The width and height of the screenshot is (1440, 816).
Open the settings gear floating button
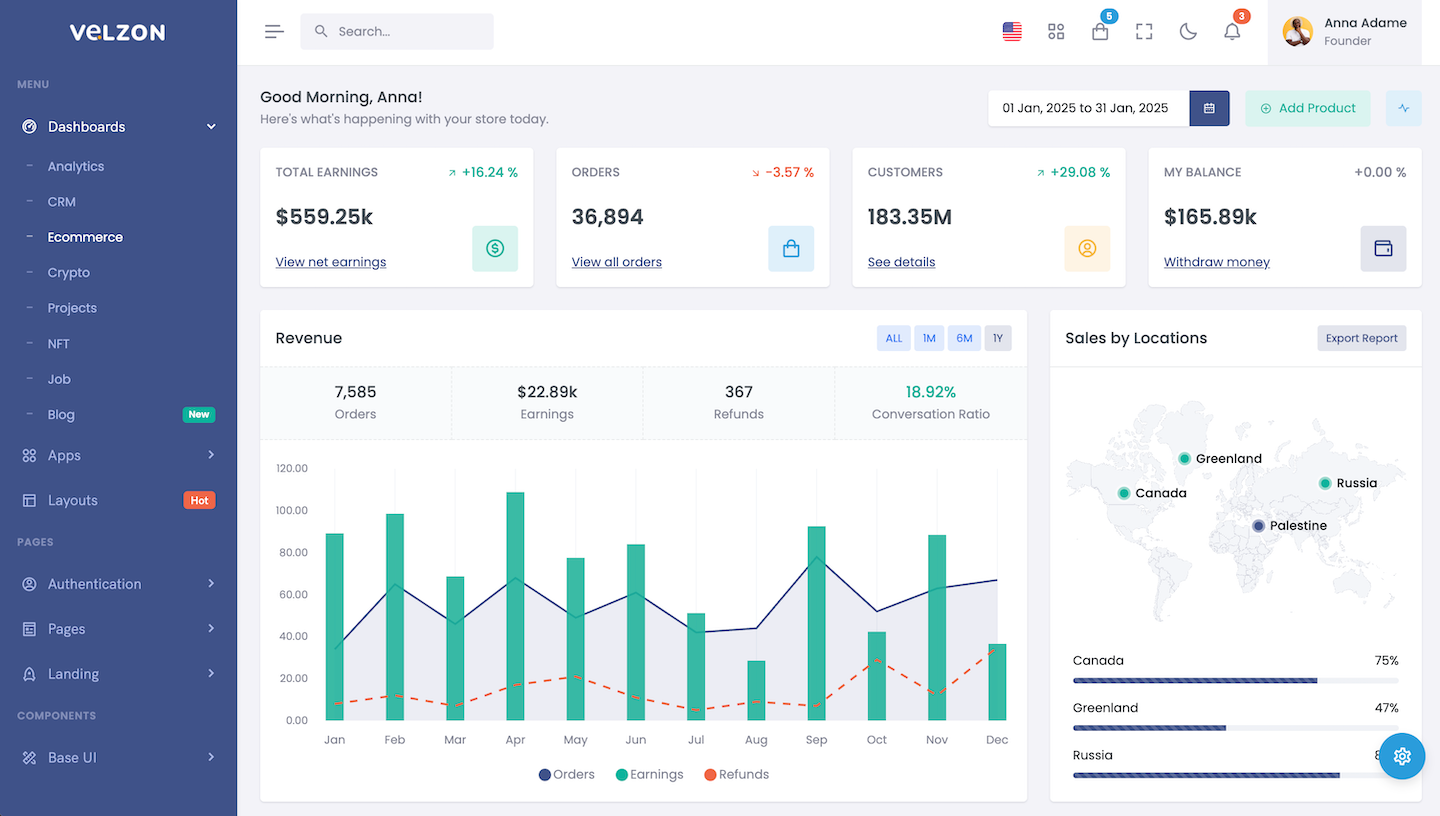(x=1402, y=756)
